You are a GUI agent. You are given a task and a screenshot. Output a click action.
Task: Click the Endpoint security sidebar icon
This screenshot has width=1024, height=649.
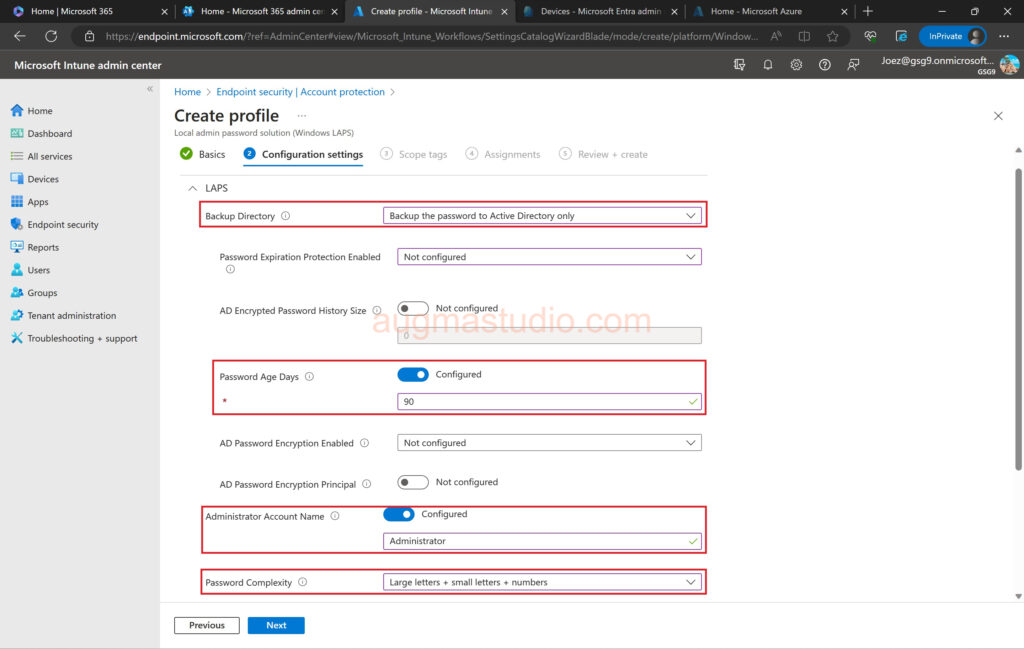pyautogui.click(x=17, y=225)
